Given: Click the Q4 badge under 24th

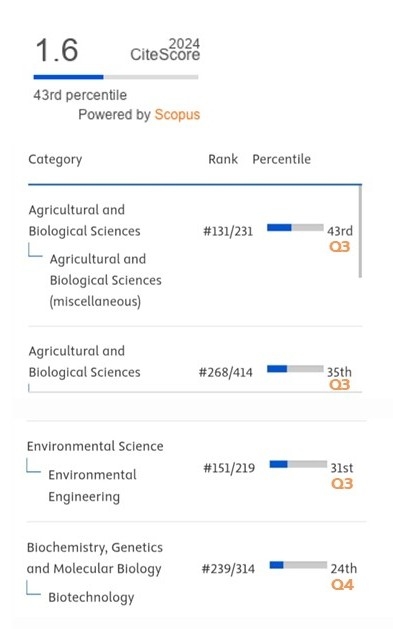Looking at the screenshot, I should [342, 585].
